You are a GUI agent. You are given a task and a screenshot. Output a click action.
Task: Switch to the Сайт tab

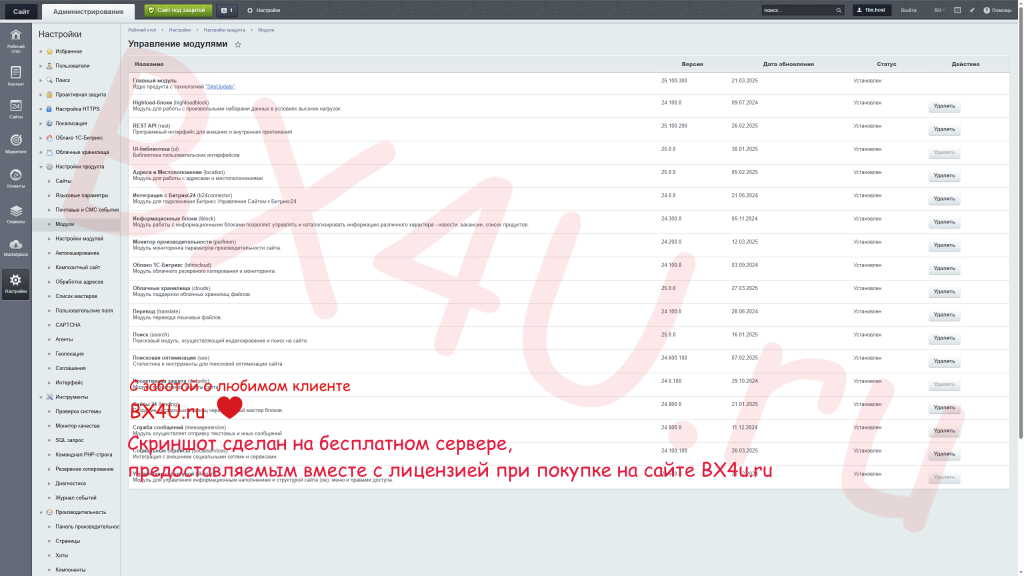pyautogui.click(x=21, y=11)
